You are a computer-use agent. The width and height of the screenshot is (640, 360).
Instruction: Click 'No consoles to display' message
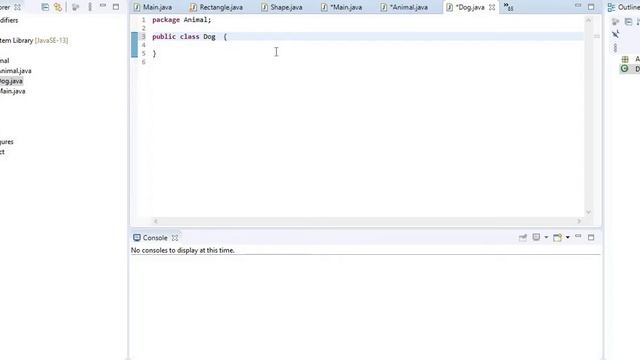coord(182,250)
